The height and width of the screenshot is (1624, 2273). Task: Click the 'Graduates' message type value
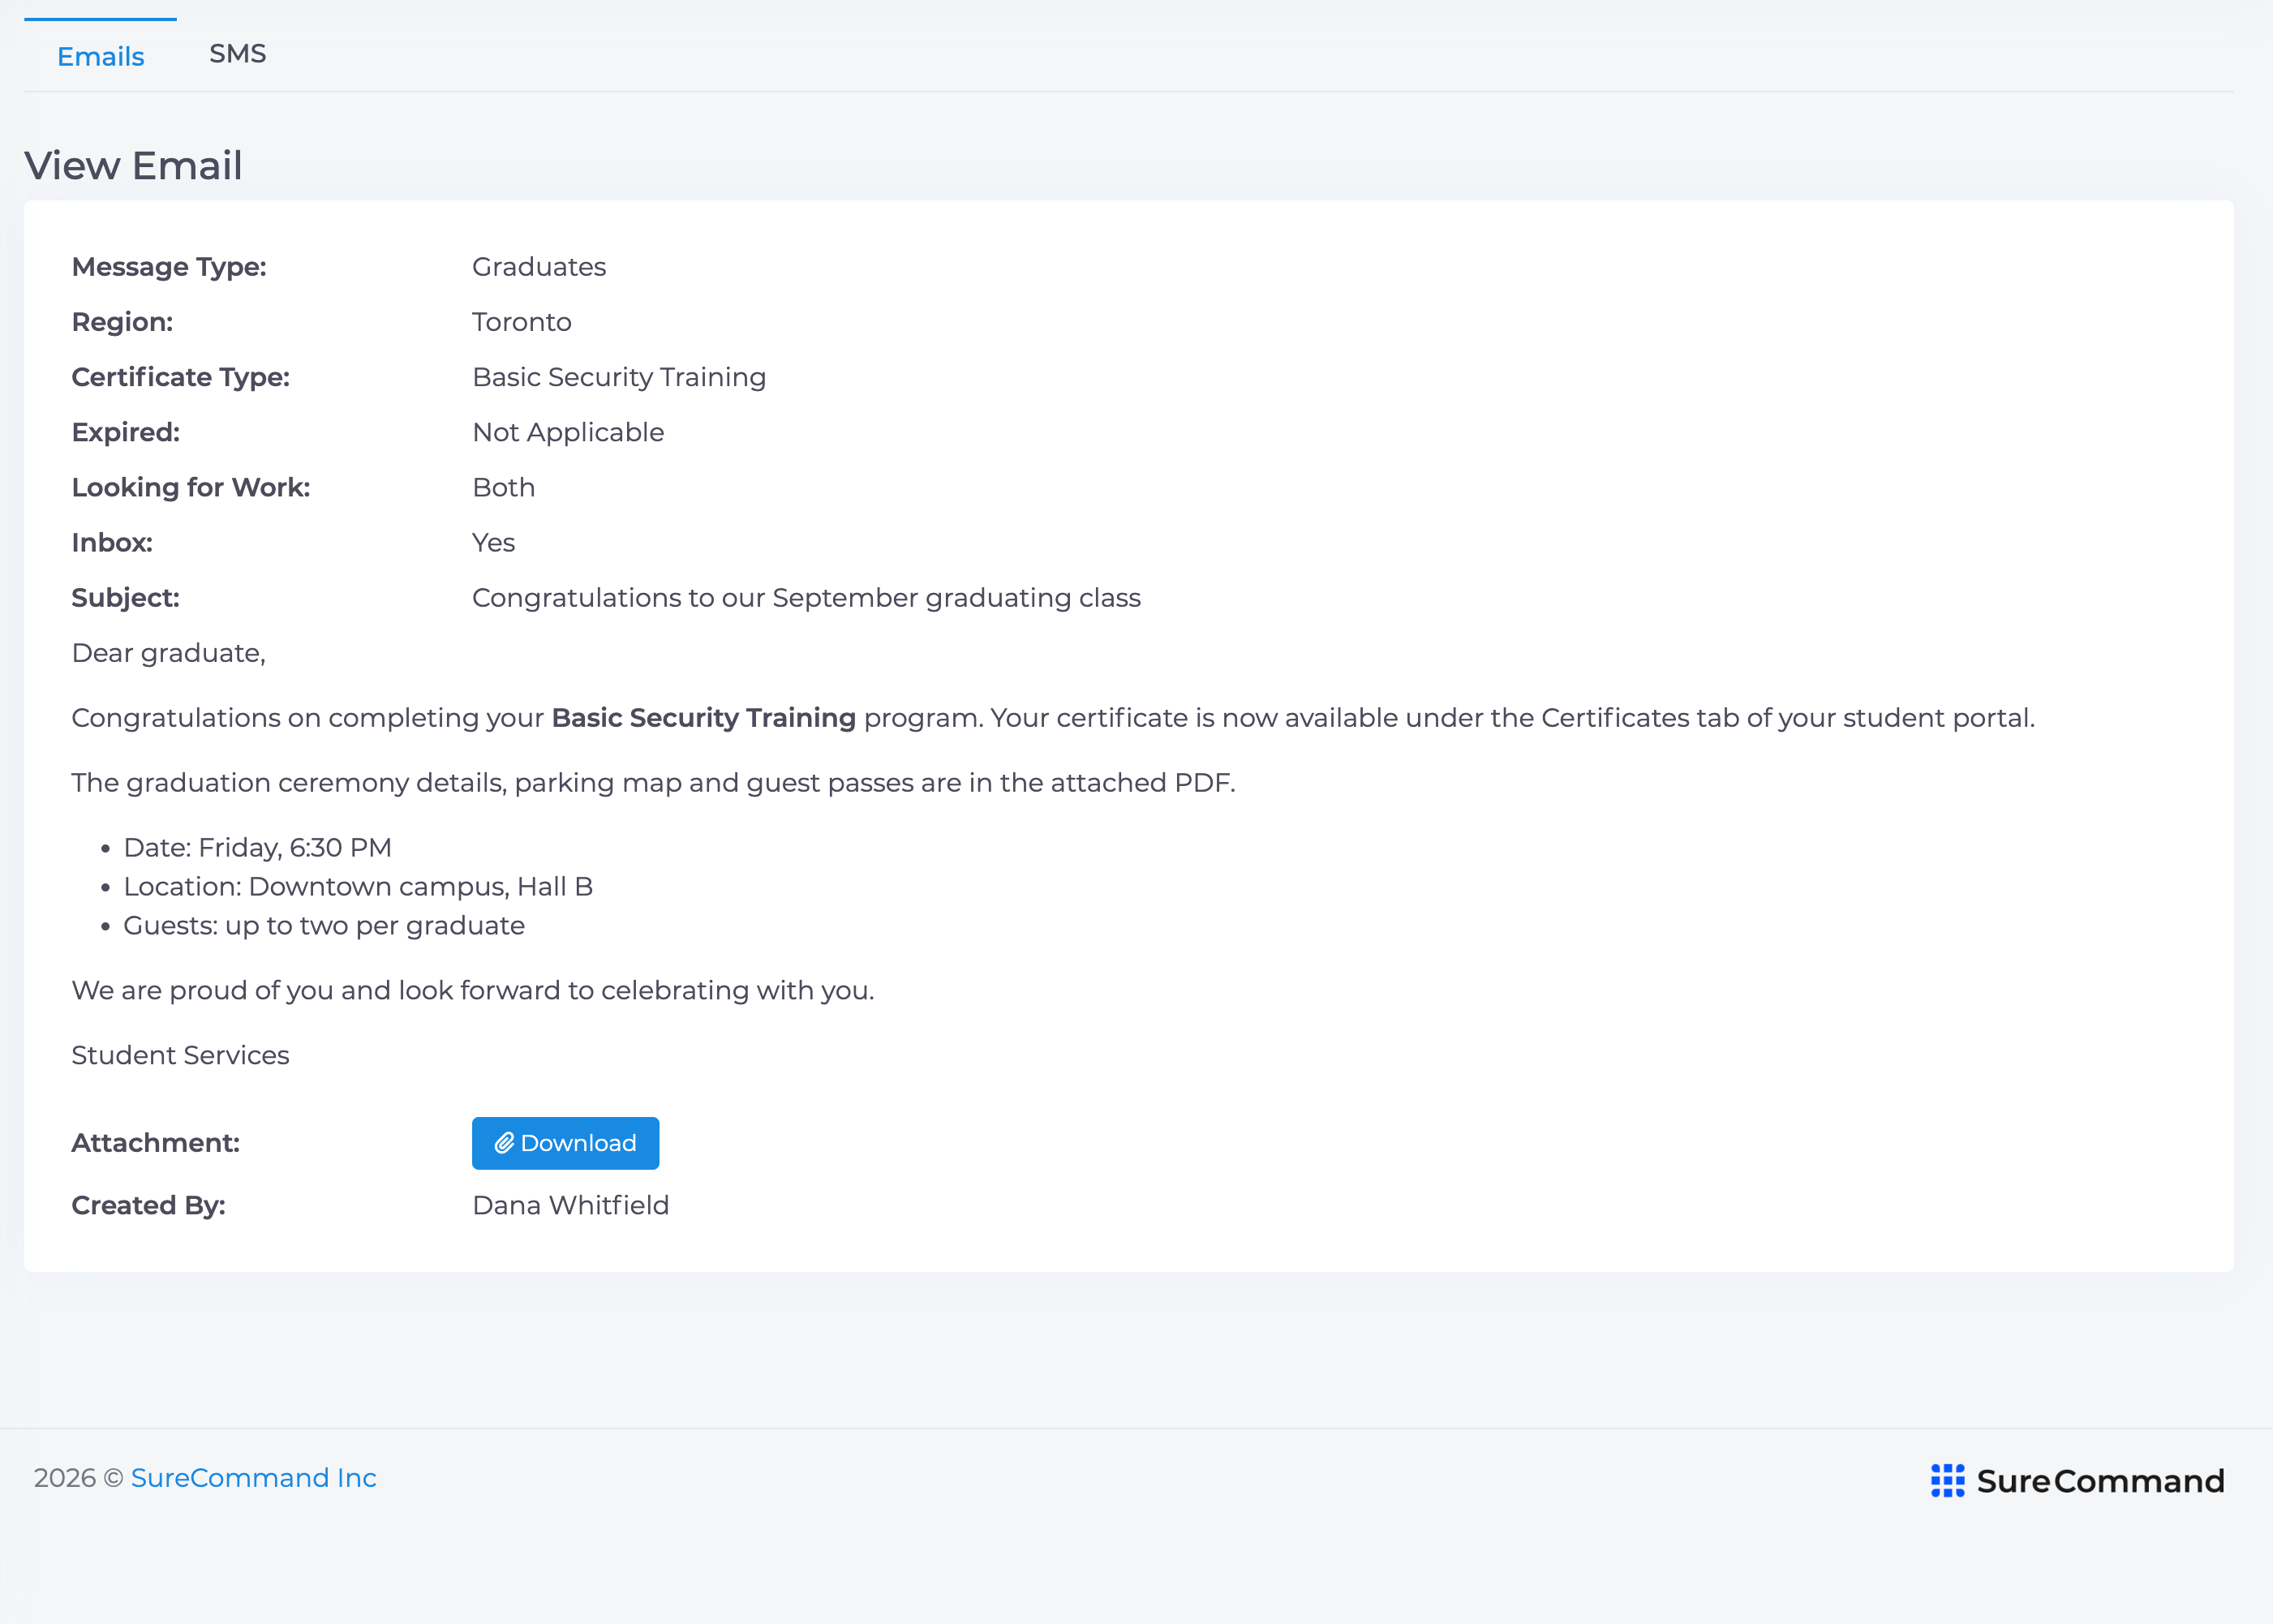[x=539, y=267]
